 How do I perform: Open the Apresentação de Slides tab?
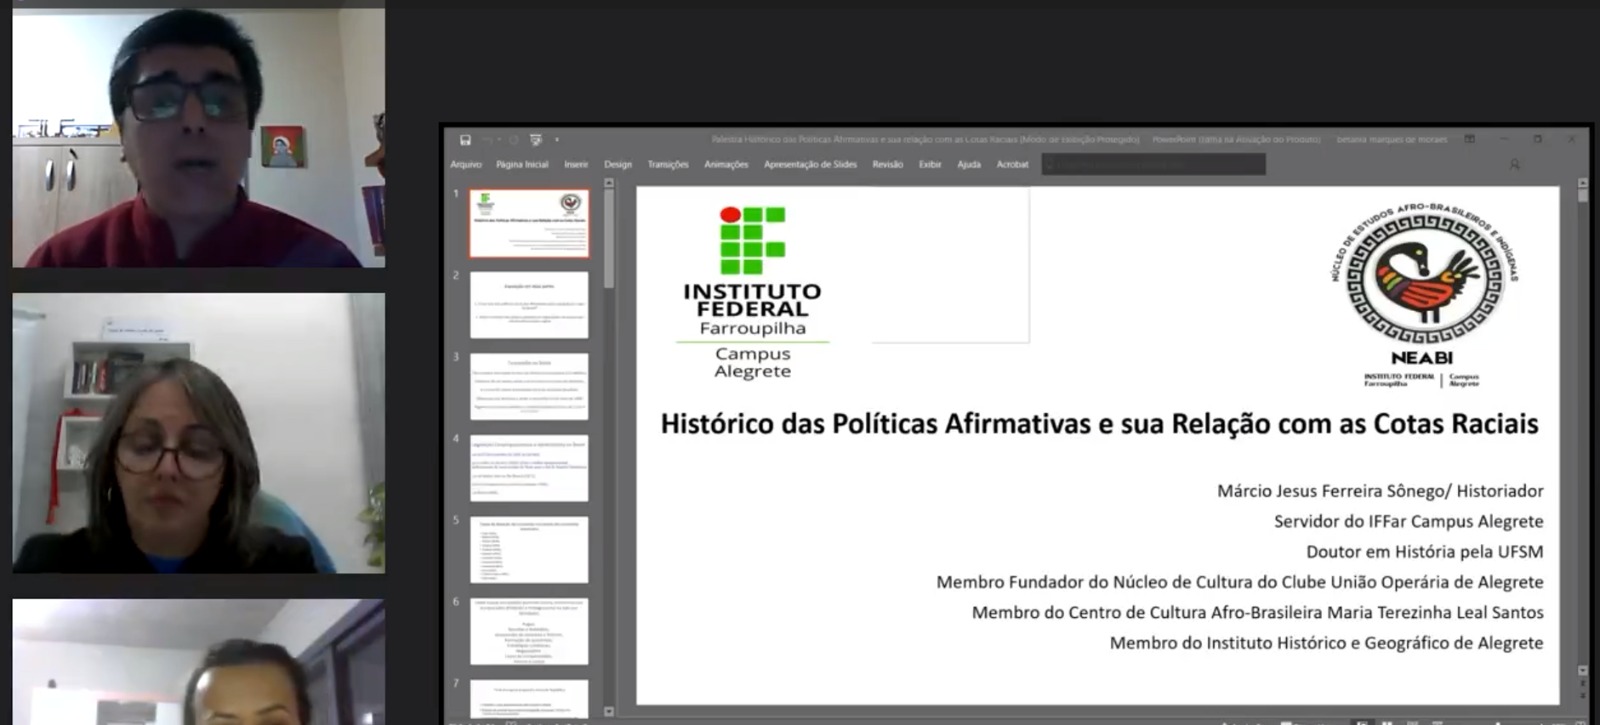click(810, 165)
